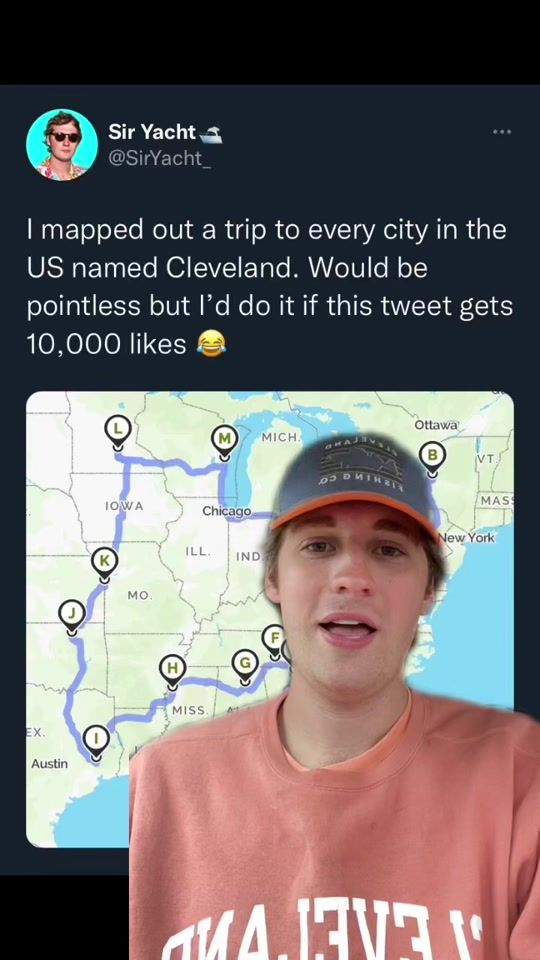
Task: Open the tweet text about Cleveland trip
Action: (x=269, y=287)
